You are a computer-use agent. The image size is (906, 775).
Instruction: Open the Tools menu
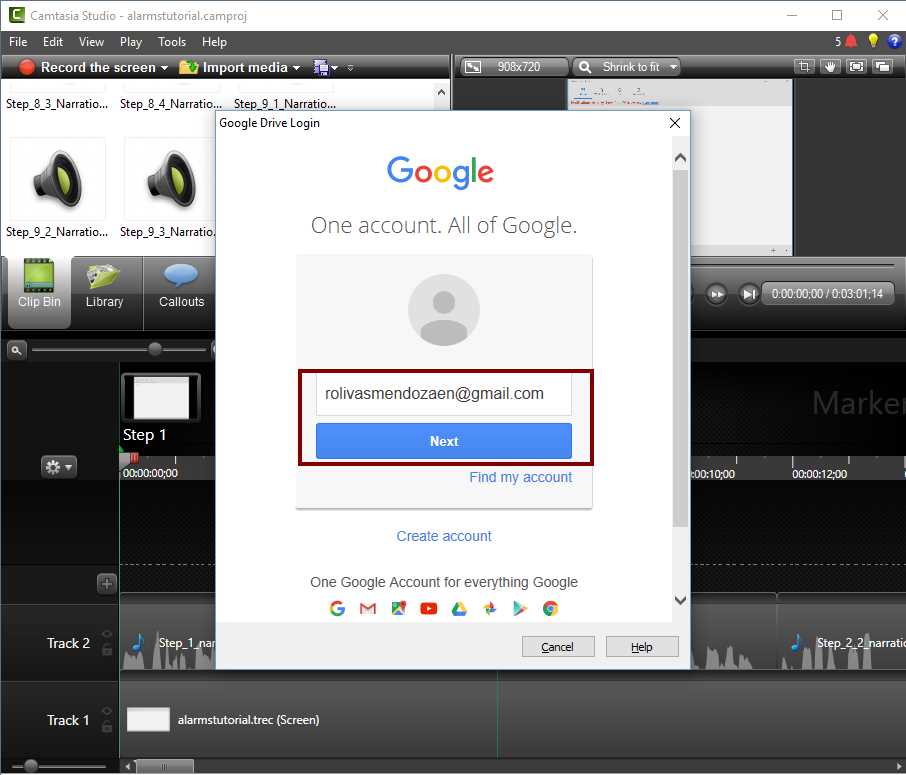[x=171, y=42]
